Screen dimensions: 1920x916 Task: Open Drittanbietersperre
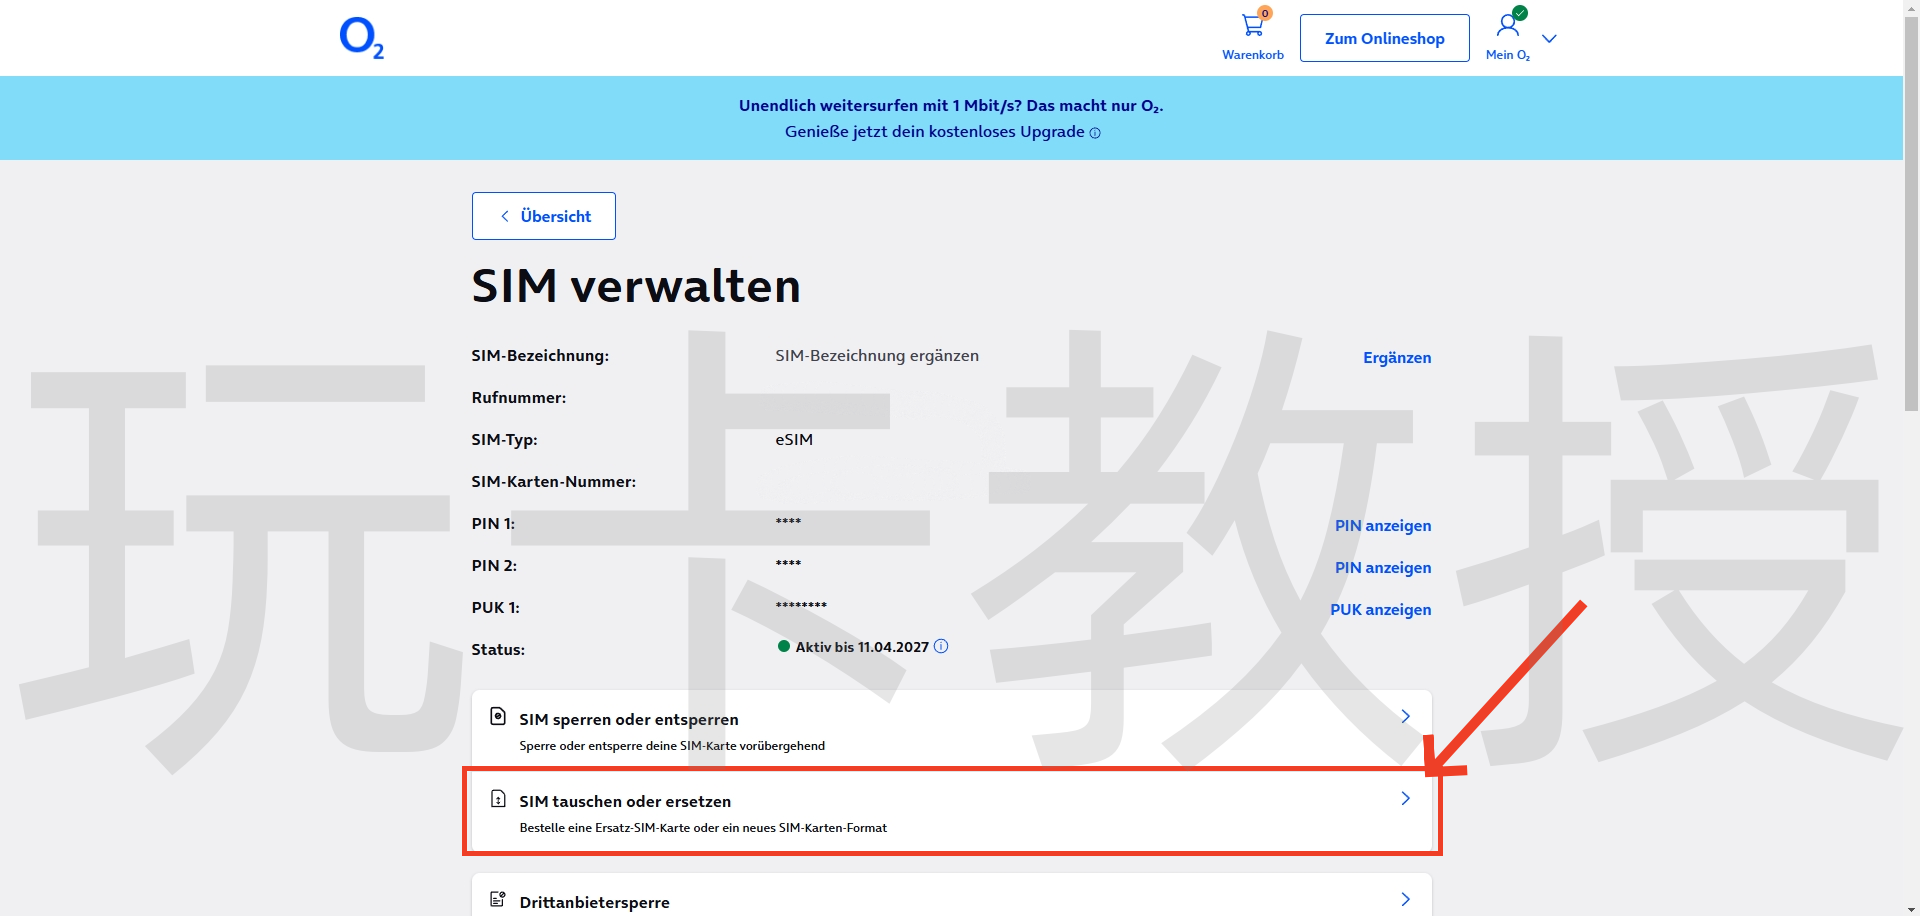(952, 895)
